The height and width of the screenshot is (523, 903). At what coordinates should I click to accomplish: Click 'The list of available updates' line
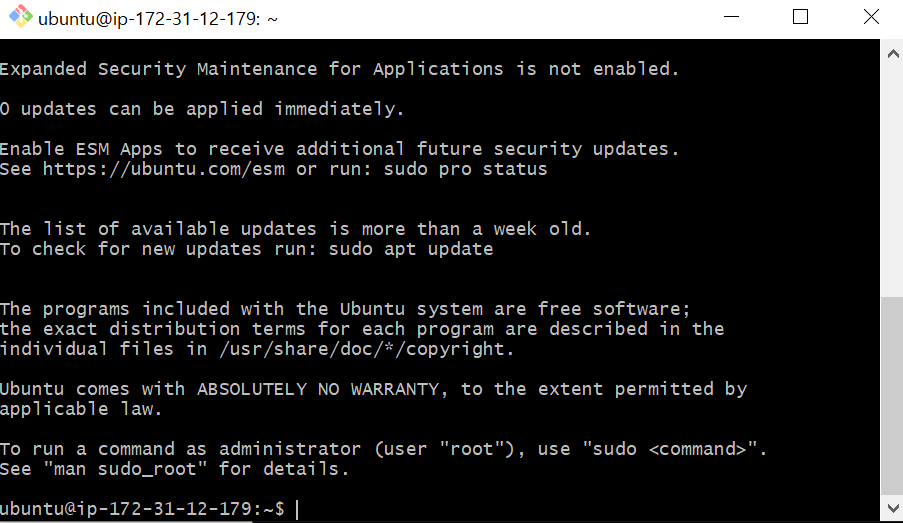point(295,229)
